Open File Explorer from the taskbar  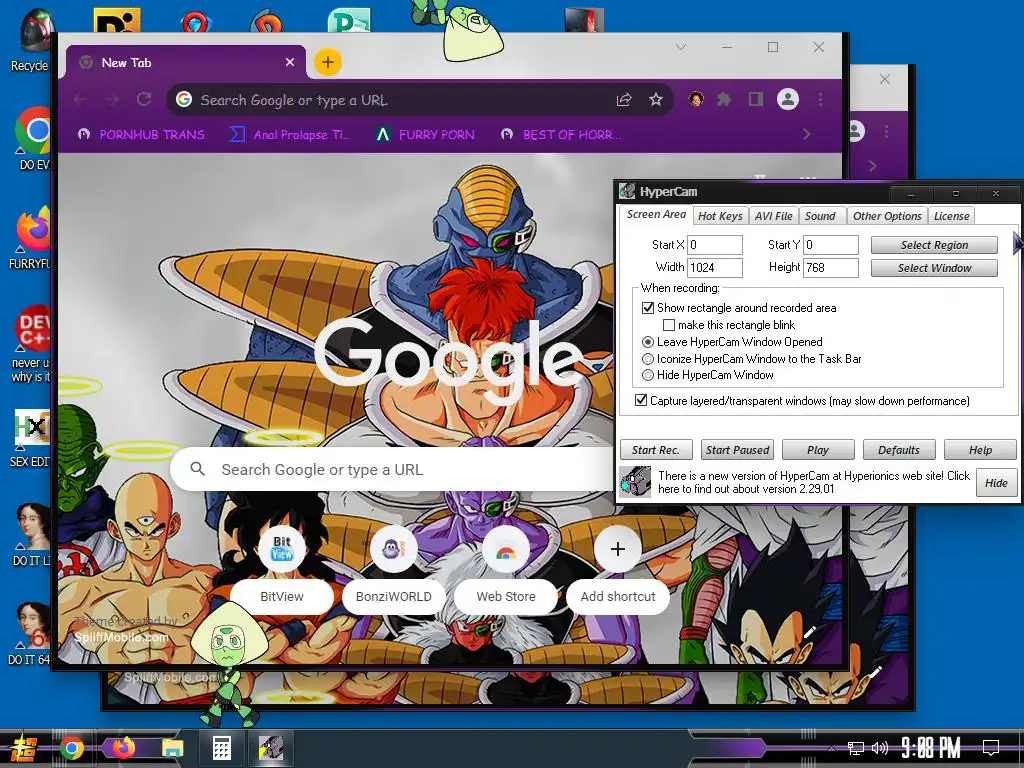coord(172,748)
